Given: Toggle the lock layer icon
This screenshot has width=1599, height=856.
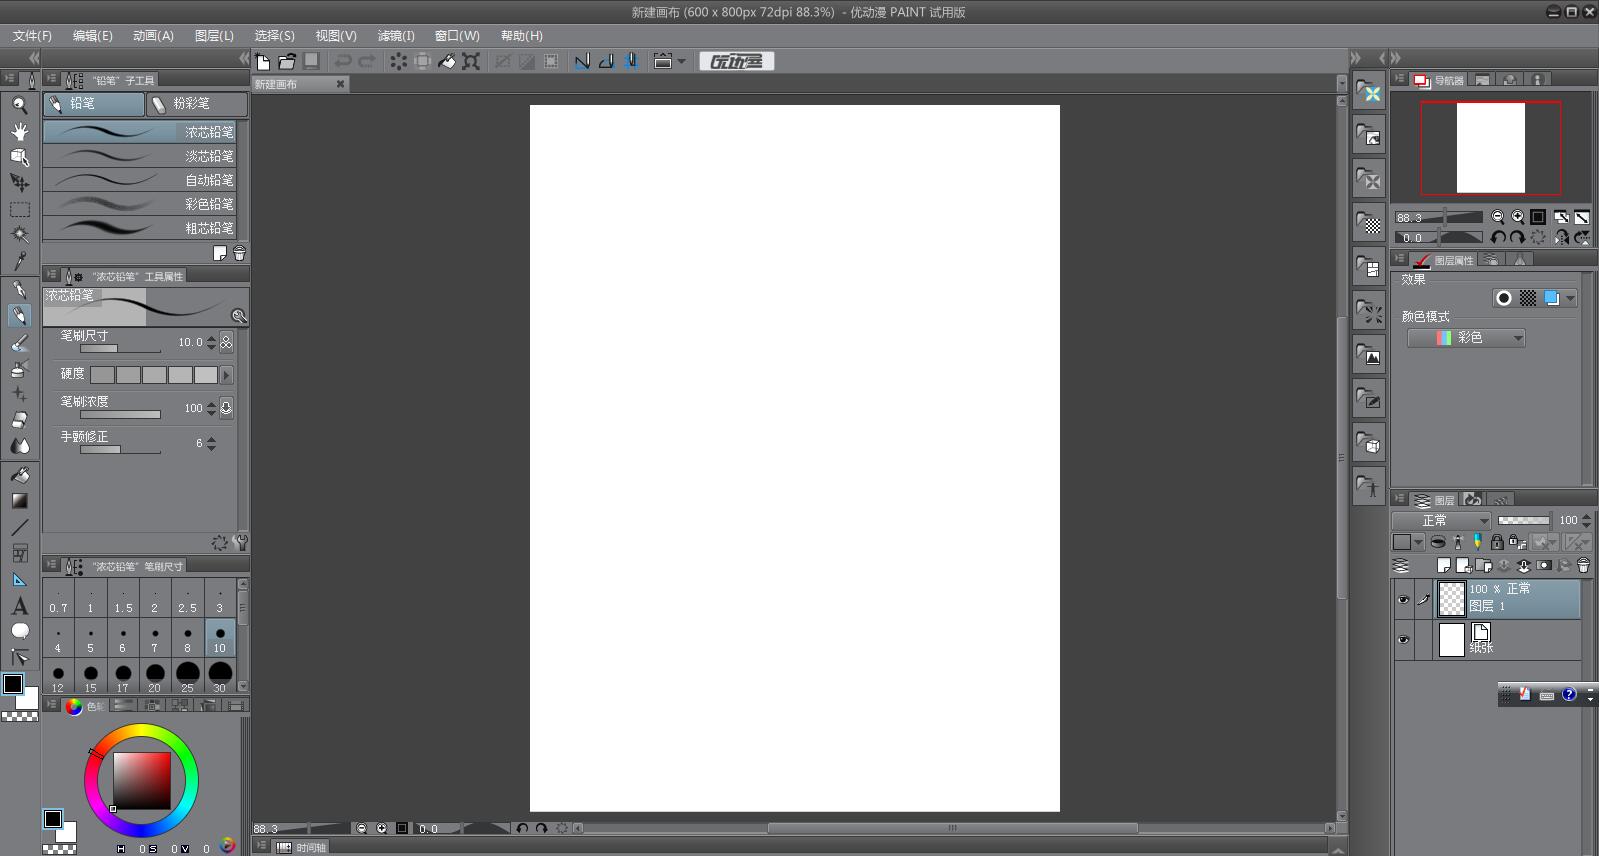Looking at the screenshot, I should click(1496, 542).
